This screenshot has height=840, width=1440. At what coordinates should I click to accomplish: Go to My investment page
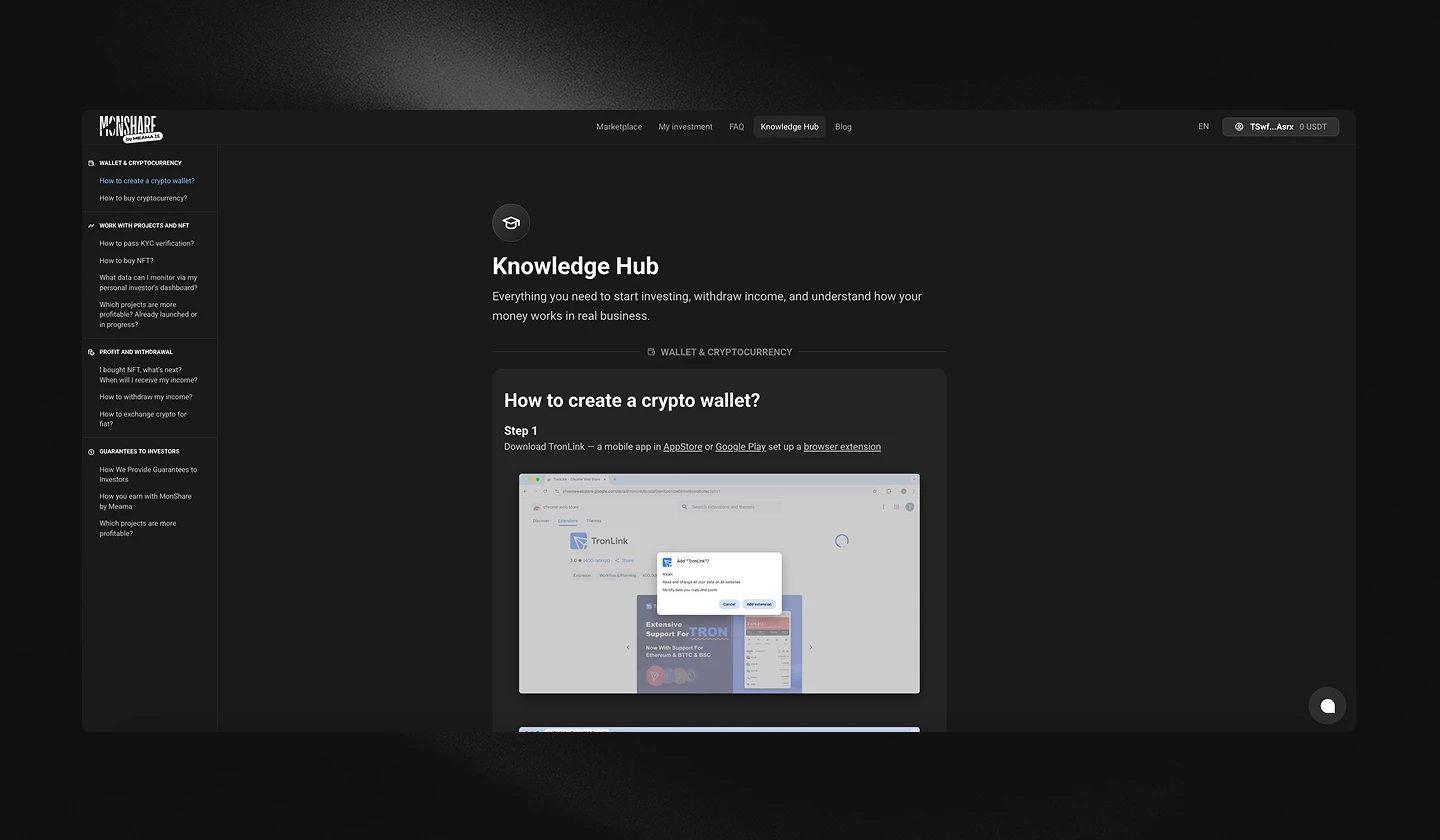click(685, 127)
